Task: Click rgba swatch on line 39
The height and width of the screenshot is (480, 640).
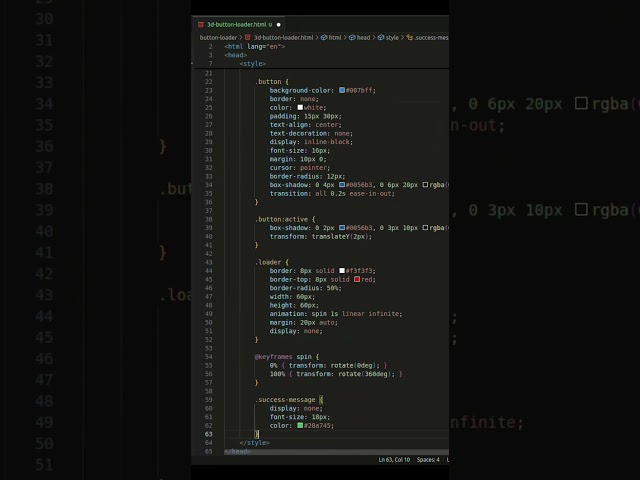Action: [x=425, y=228]
